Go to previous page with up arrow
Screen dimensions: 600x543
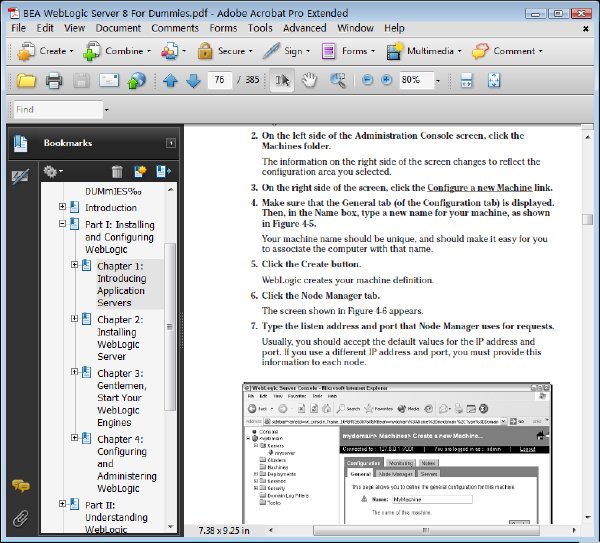click(x=170, y=81)
